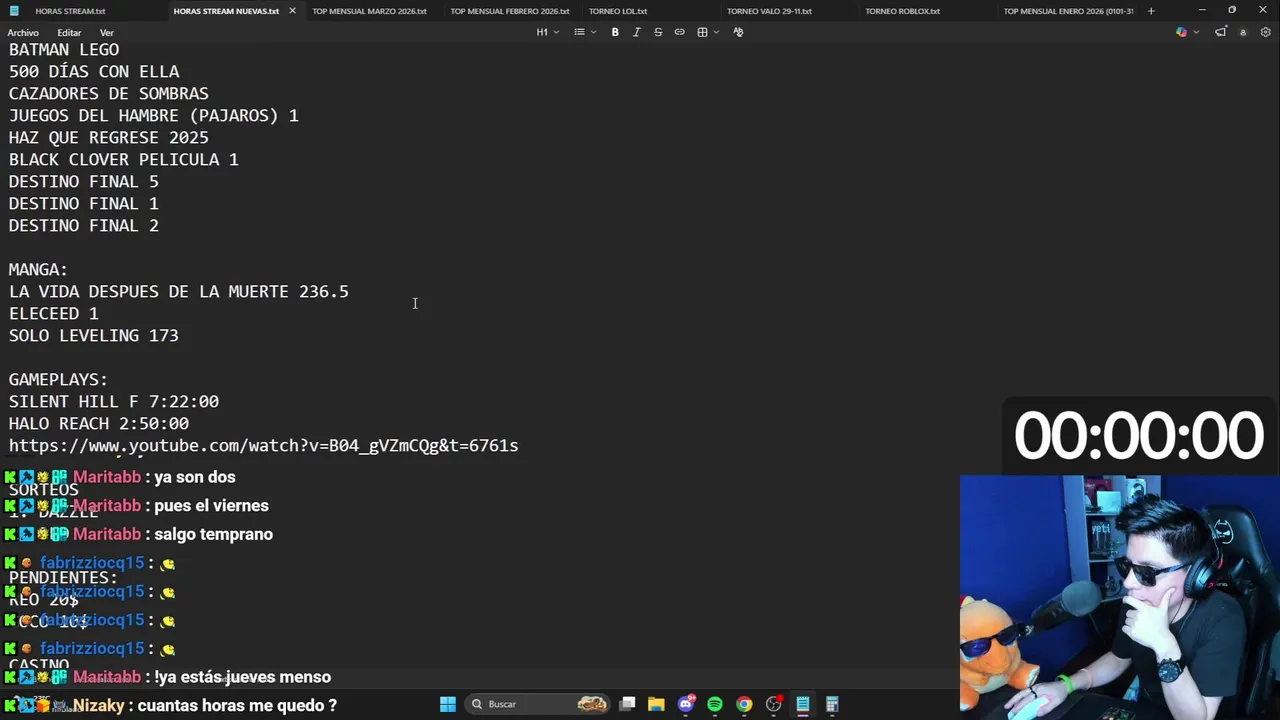Click the line HALO REACH 2:50:00
The image size is (1280, 720).
tap(99, 424)
